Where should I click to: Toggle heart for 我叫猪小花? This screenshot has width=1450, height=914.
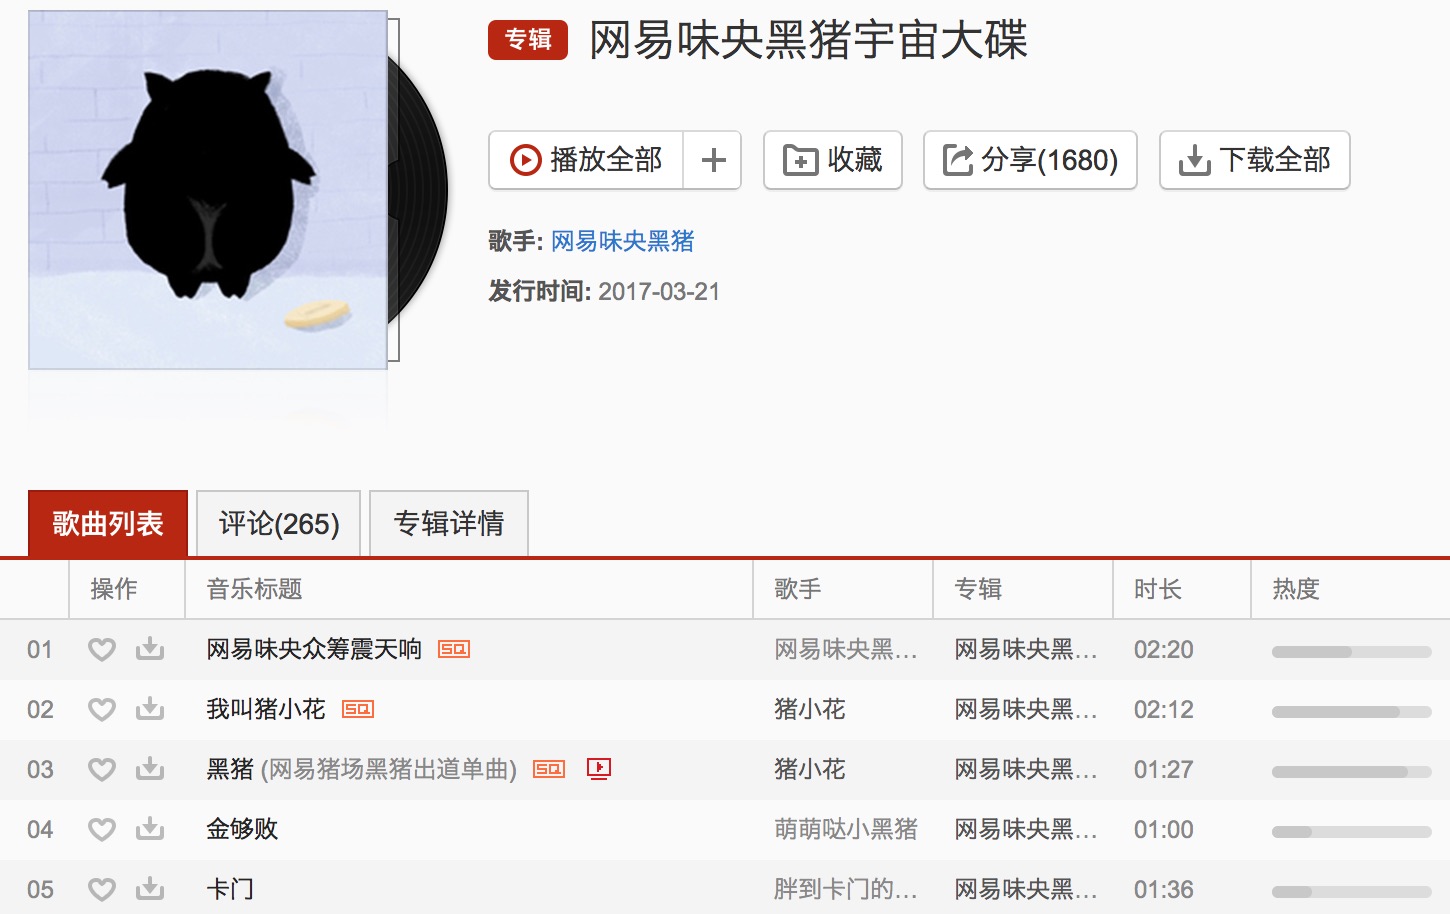[x=102, y=710]
